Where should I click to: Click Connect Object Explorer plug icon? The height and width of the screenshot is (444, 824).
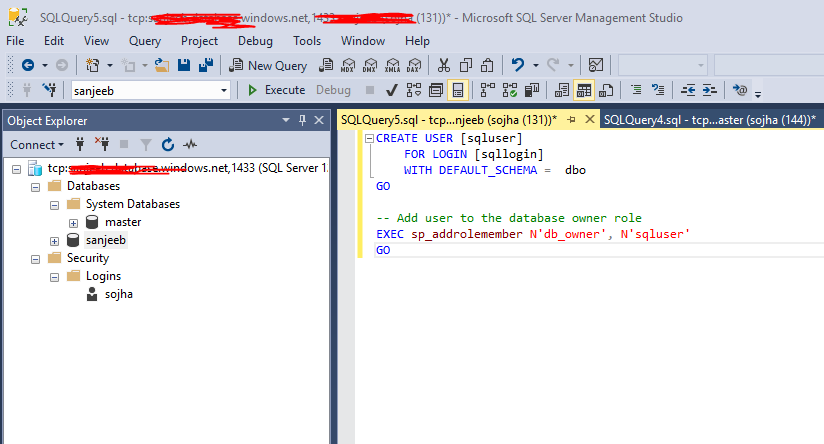point(80,144)
